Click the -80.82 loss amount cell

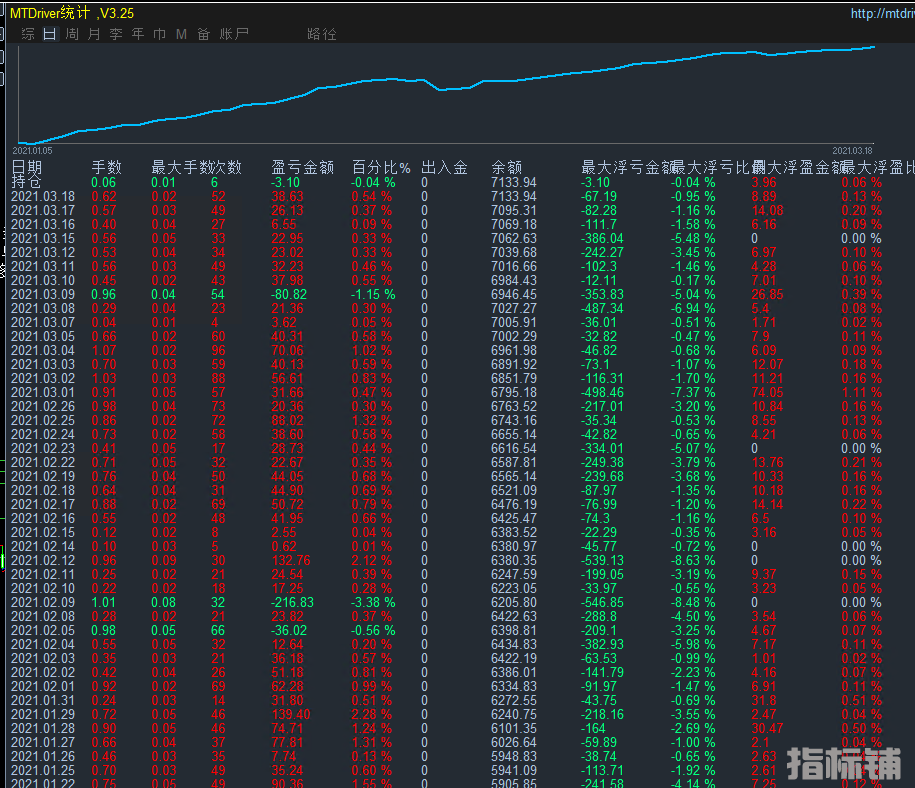(289, 295)
